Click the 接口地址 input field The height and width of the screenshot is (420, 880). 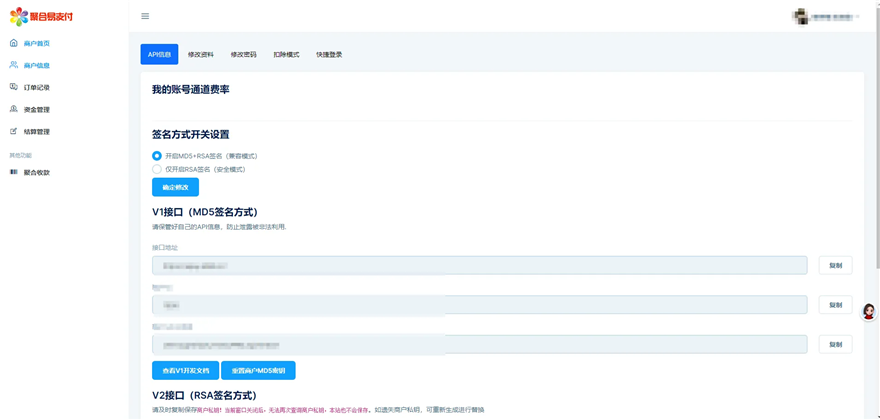coord(479,266)
